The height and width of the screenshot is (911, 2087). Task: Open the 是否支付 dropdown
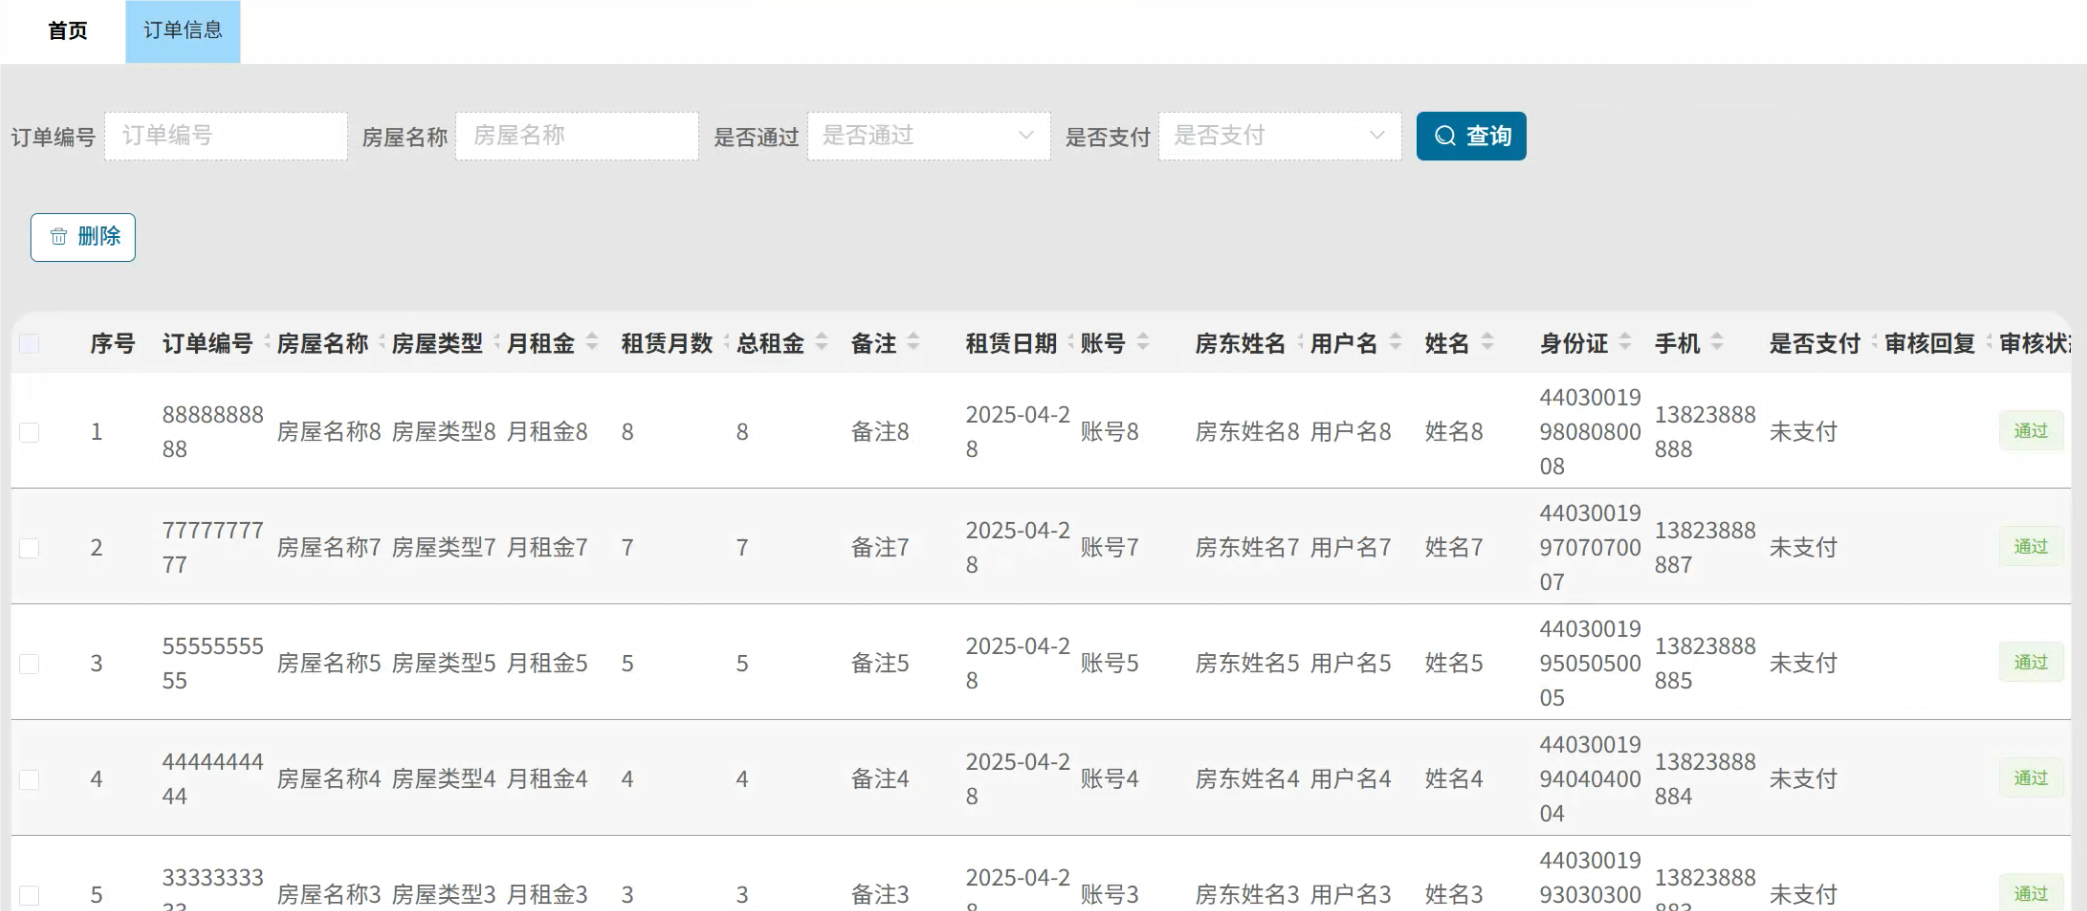[x=1278, y=136]
